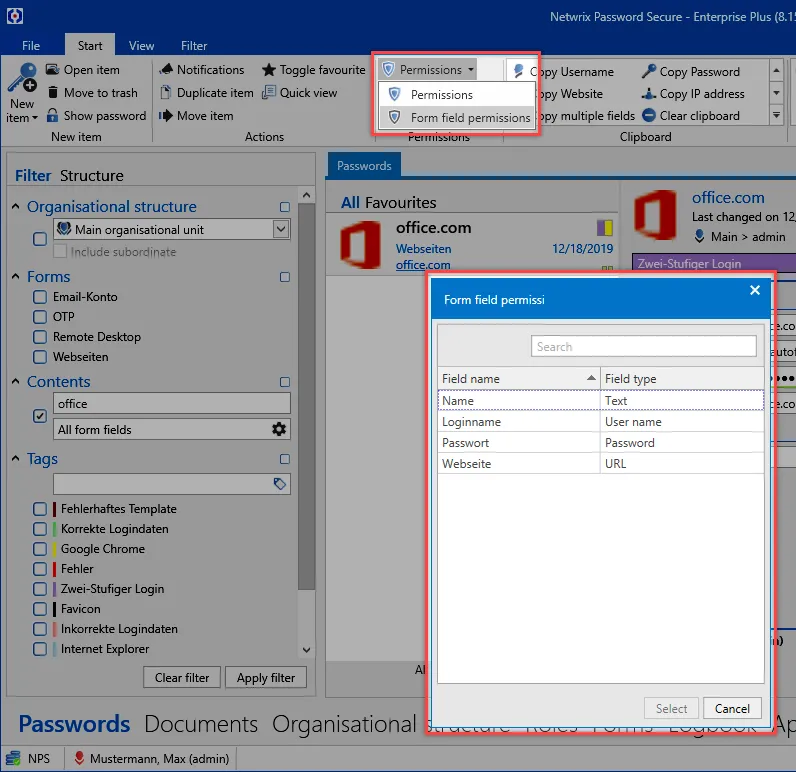Click the tag icon in Tags field
The width and height of the screenshot is (796, 772).
click(279, 484)
